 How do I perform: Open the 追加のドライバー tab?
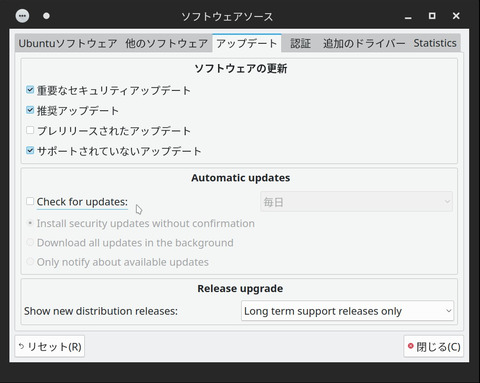[x=364, y=43]
